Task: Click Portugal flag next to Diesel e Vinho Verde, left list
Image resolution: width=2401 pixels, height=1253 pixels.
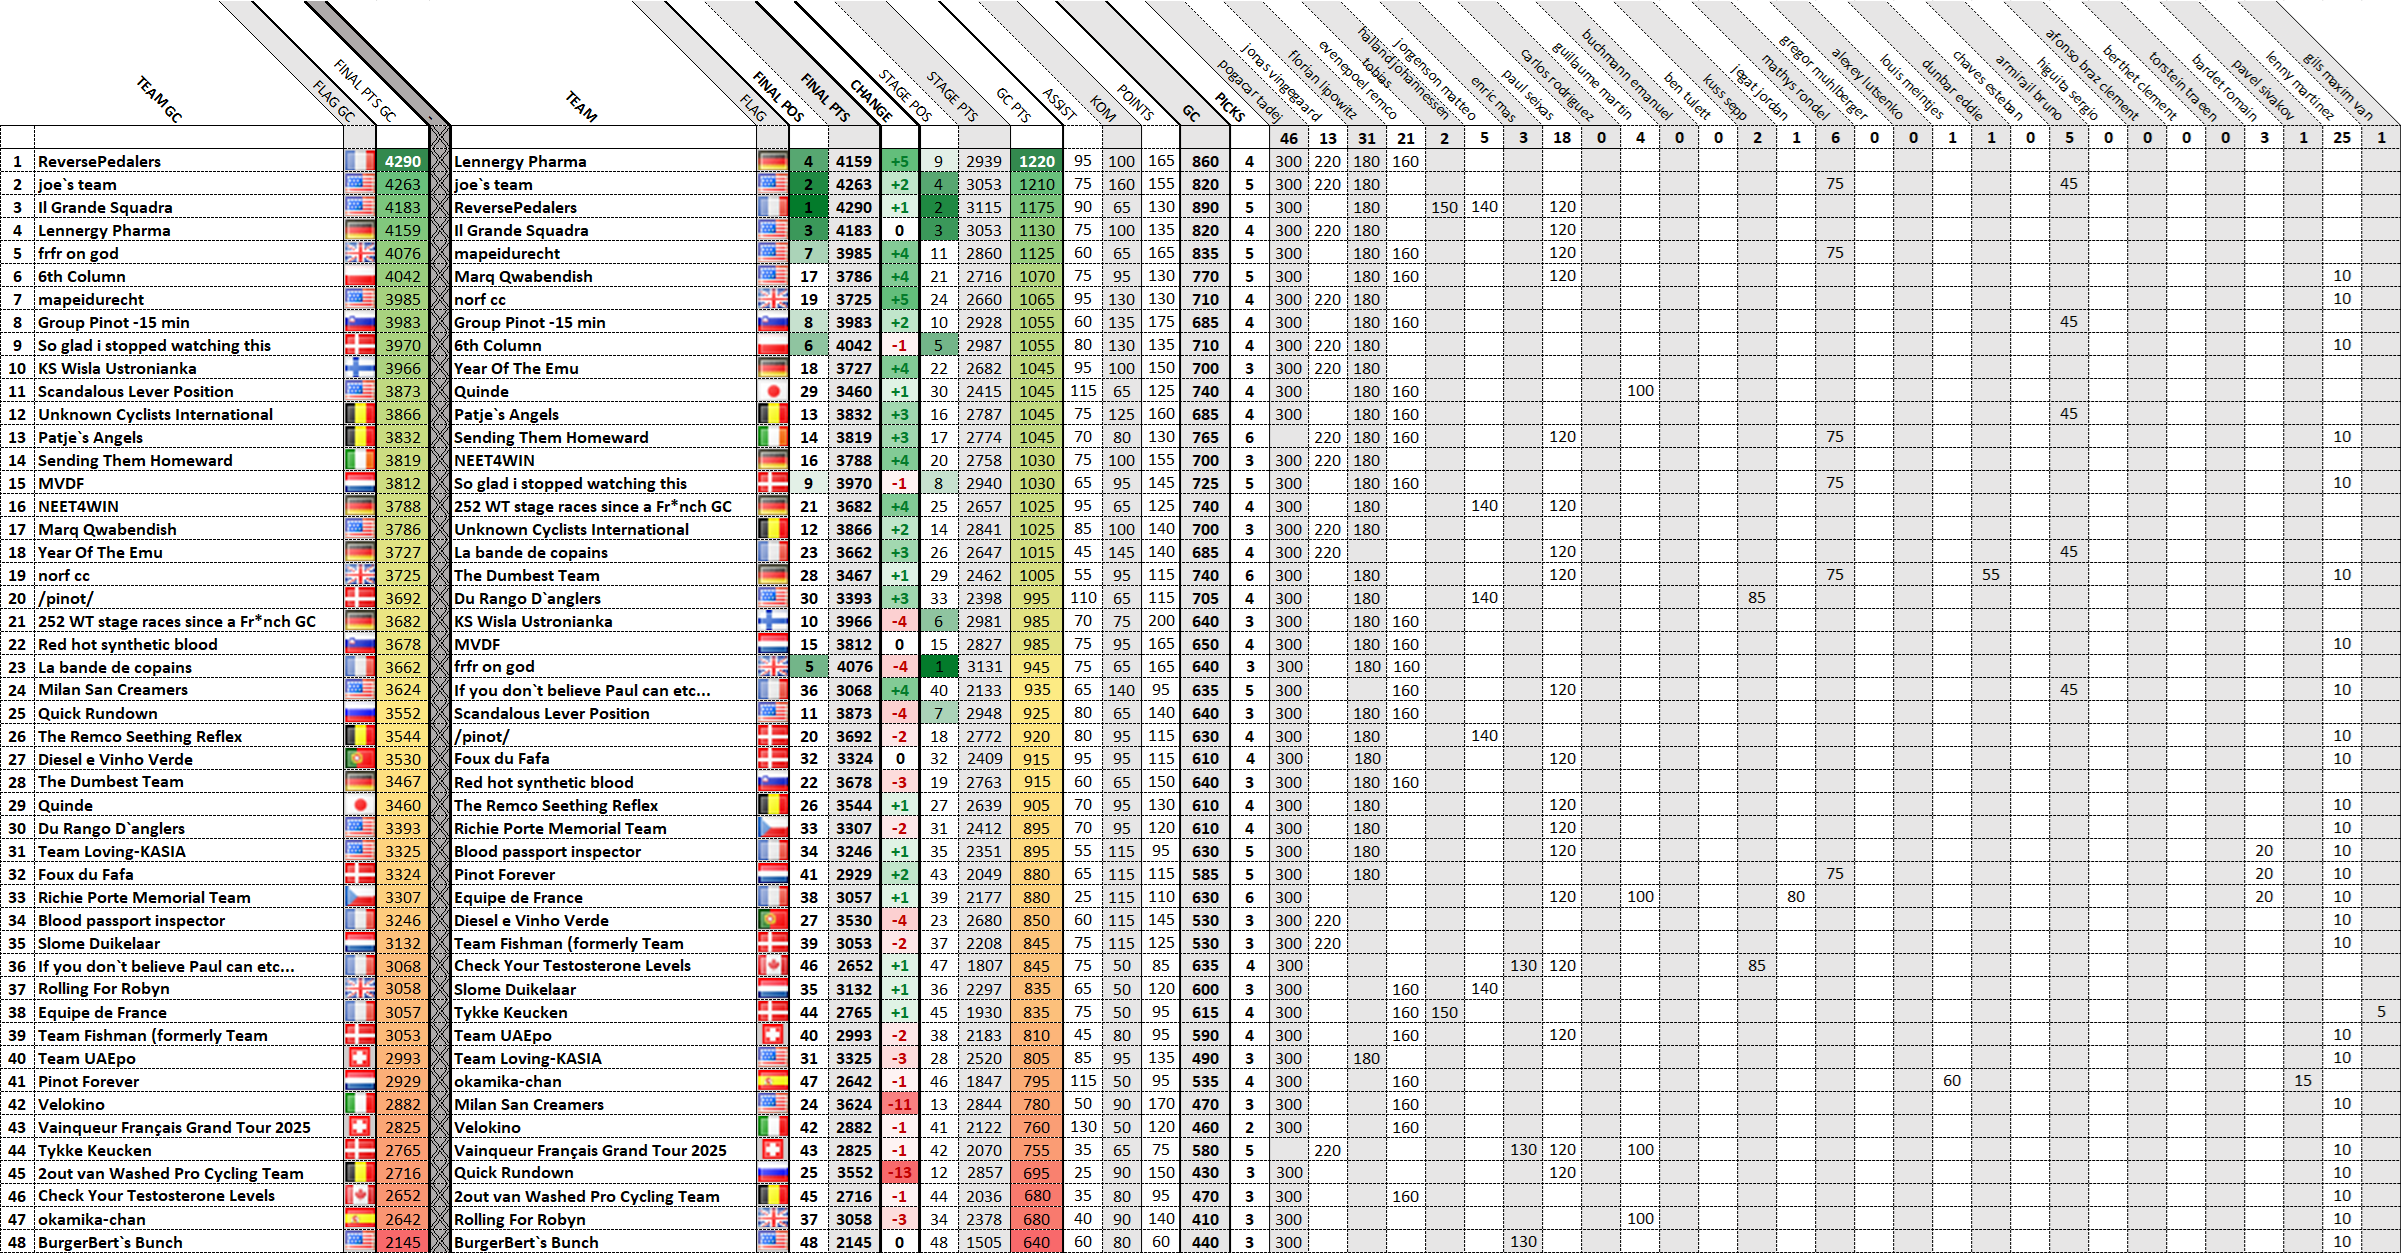Action: coord(360,759)
